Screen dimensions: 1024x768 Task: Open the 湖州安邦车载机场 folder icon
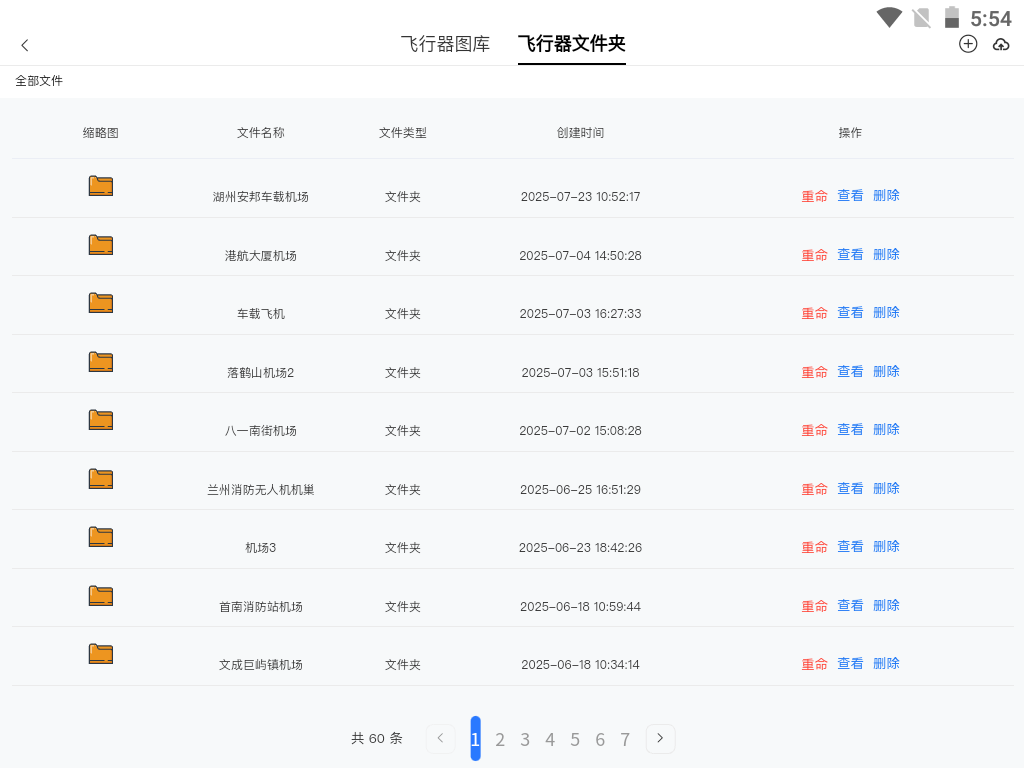(x=101, y=185)
